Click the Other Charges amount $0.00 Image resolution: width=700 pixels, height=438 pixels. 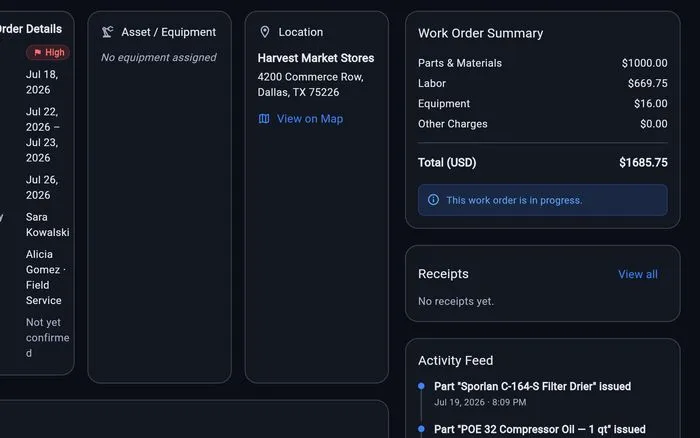click(654, 124)
